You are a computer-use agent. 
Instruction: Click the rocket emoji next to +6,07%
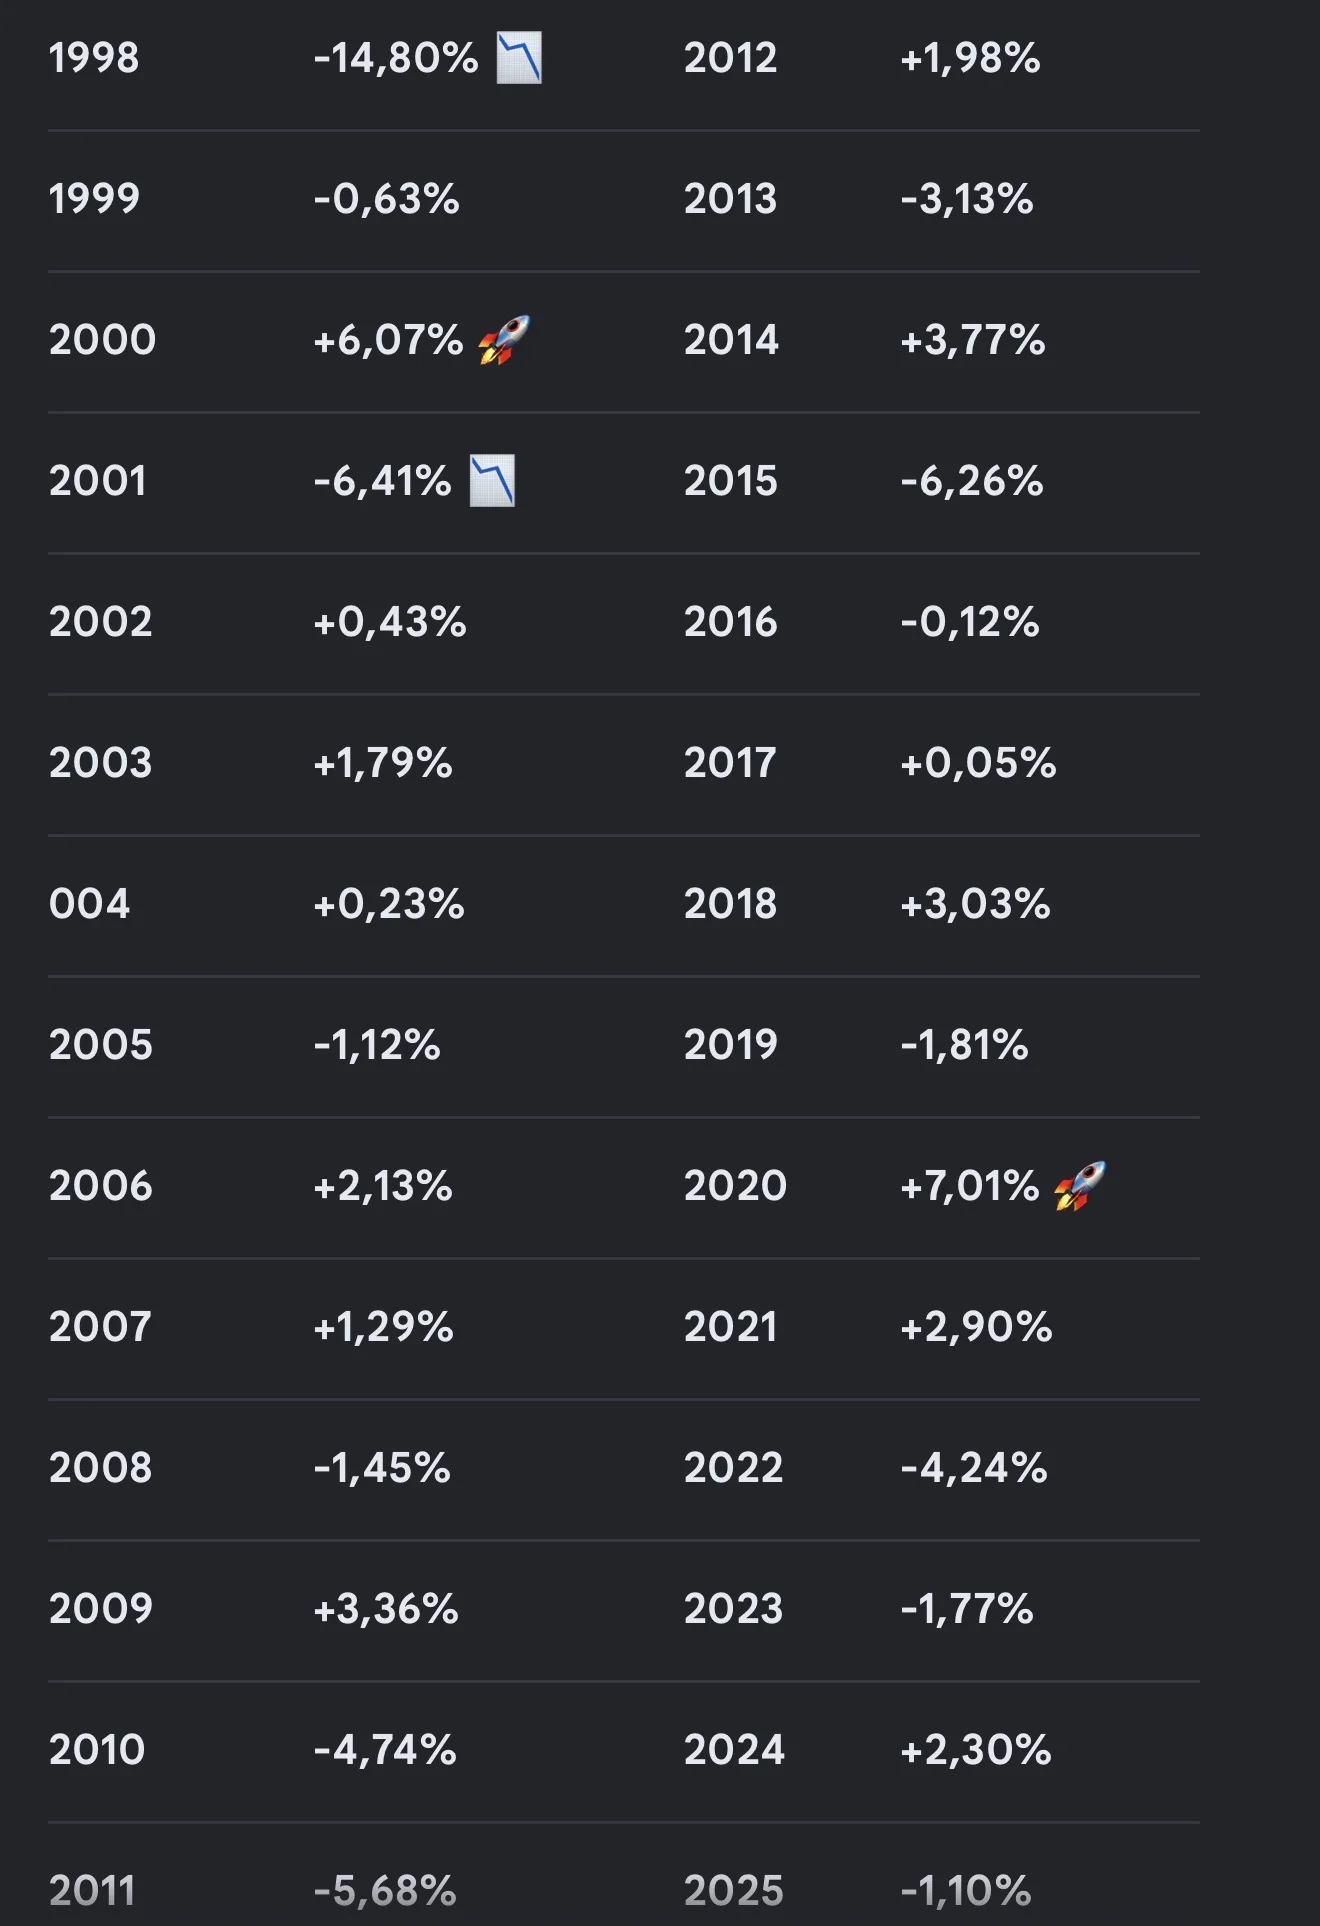tap(503, 340)
